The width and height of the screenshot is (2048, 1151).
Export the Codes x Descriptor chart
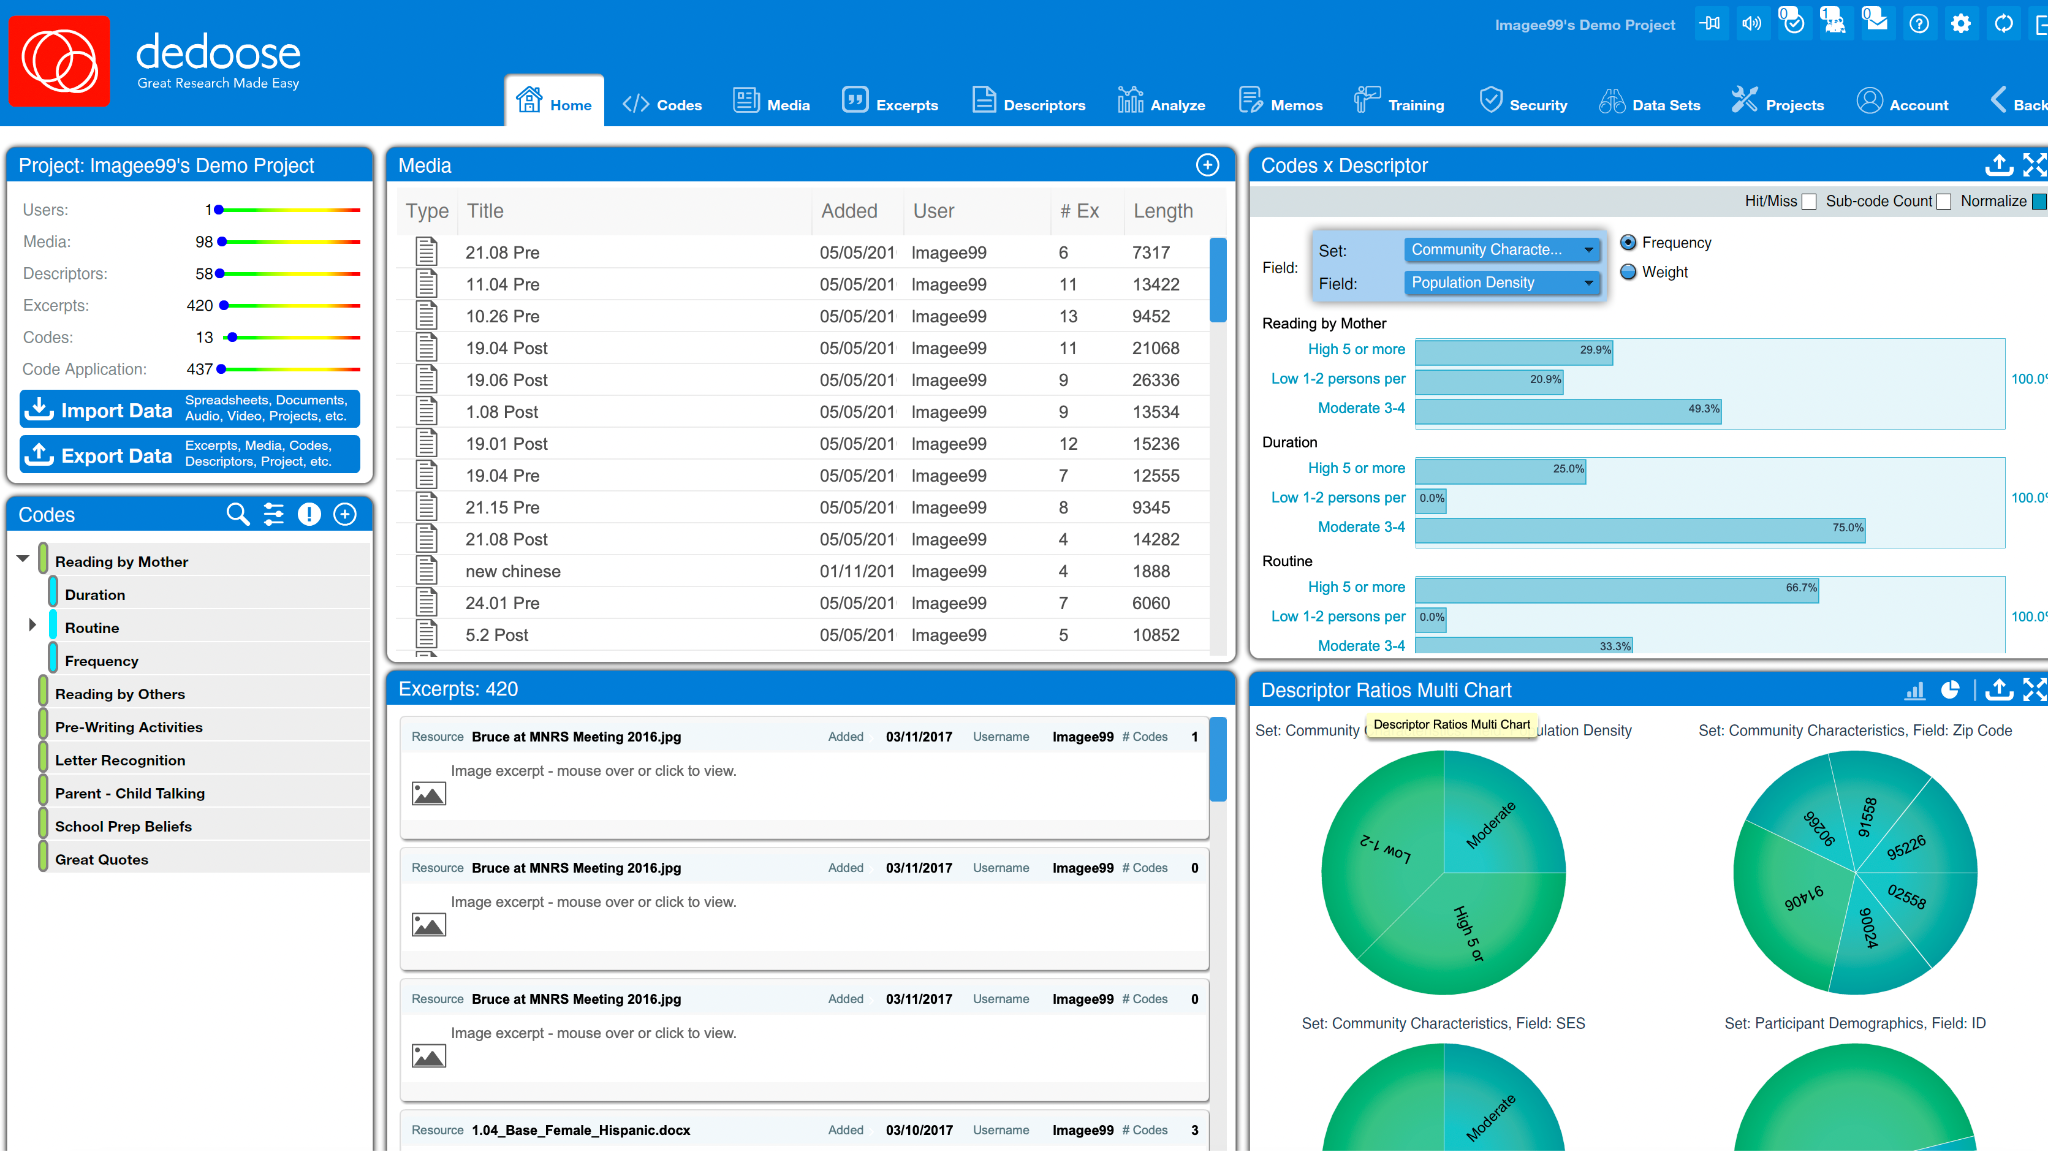pos(1998,165)
